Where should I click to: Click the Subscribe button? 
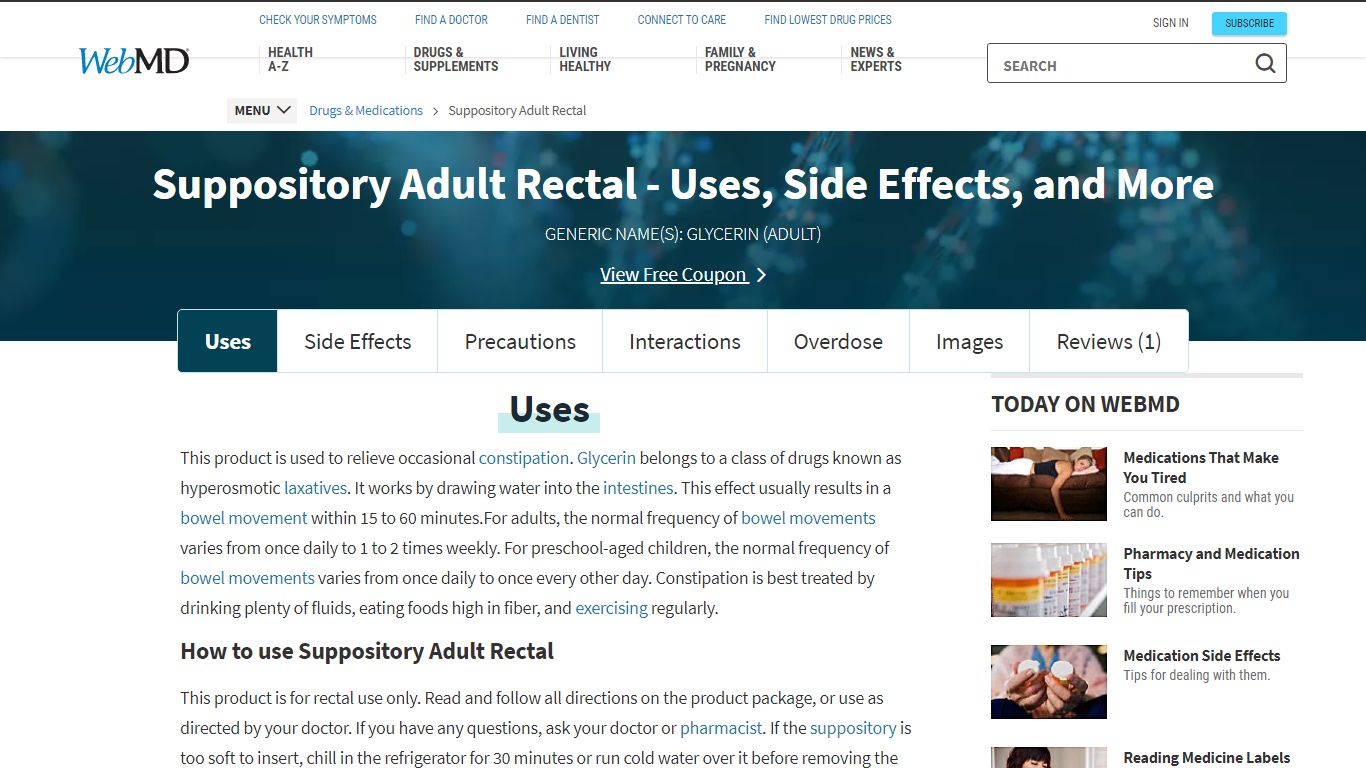coord(1249,23)
